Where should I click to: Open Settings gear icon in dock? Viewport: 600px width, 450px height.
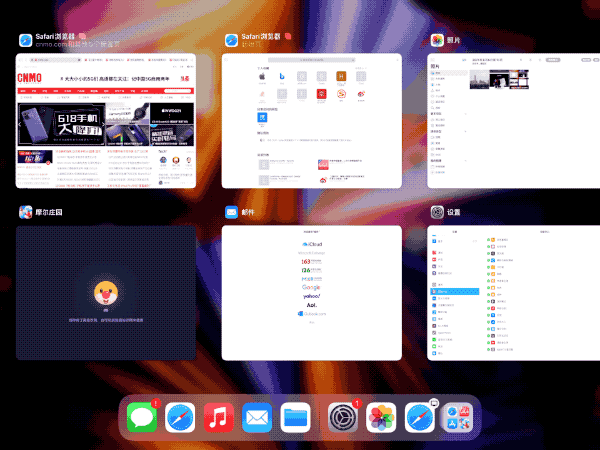click(x=343, y=418)
